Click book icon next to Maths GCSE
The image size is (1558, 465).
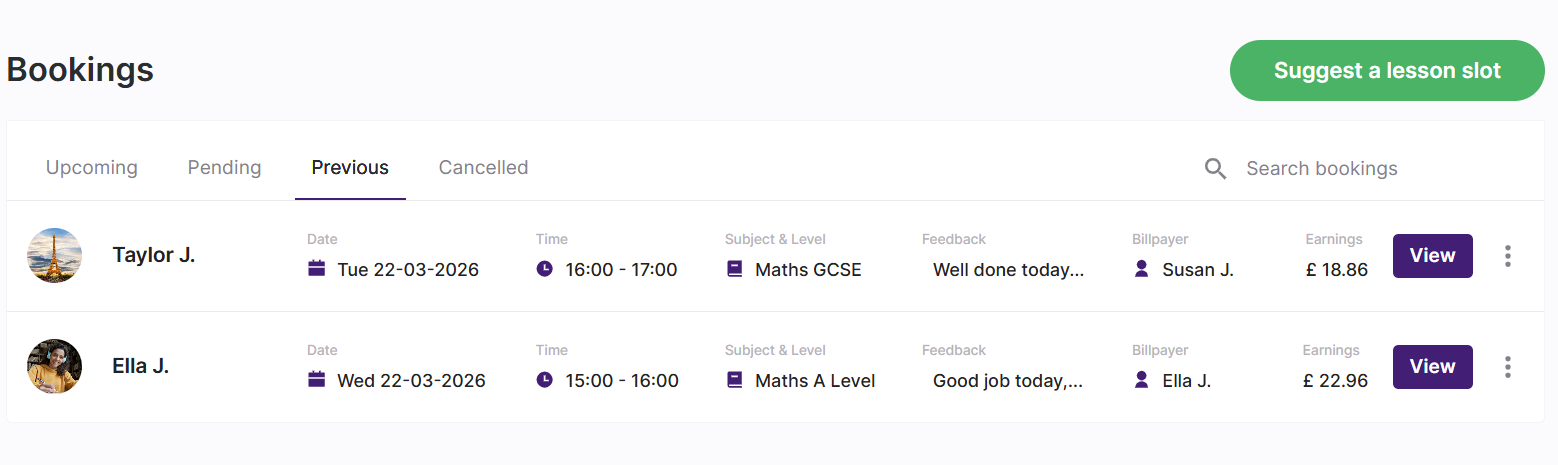pos(735,269)
